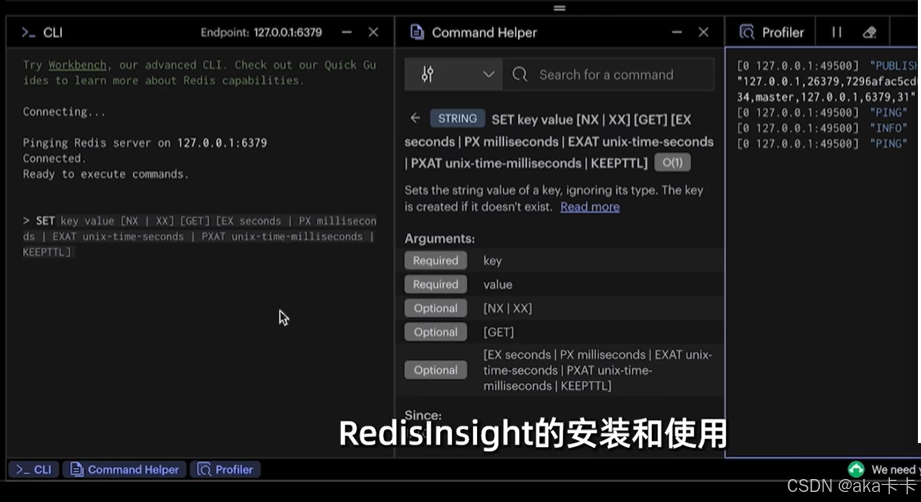Click the 'key' argument name
Viewport: 921px width, 502px height.
pos(492,261)
